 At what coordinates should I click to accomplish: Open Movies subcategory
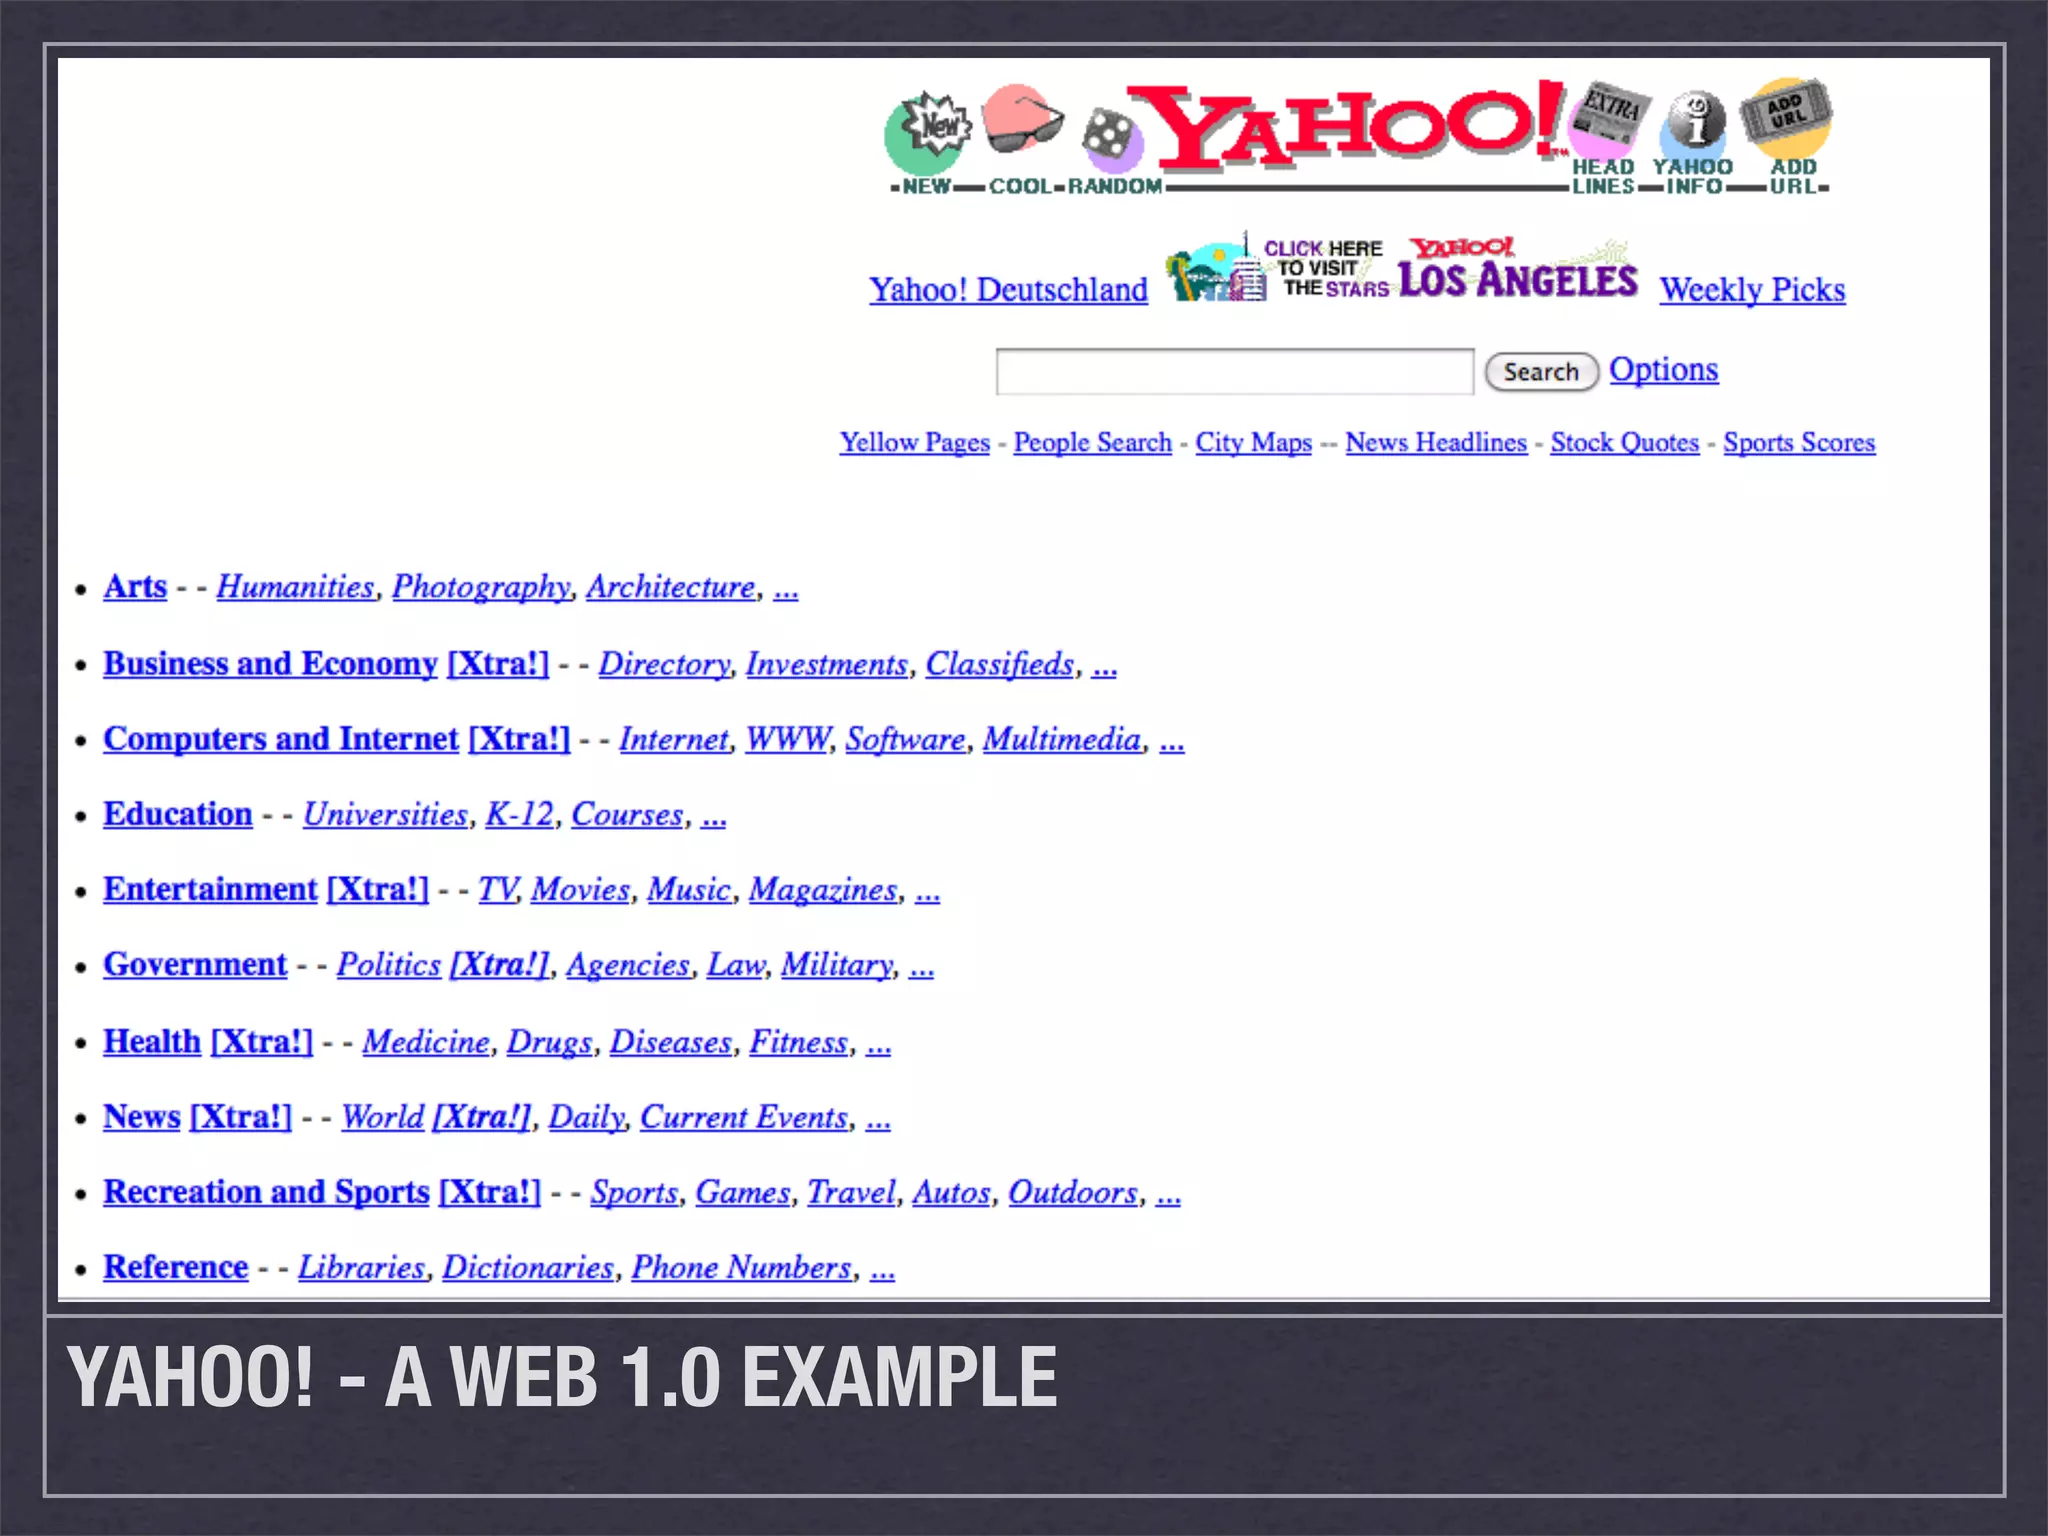580,890
